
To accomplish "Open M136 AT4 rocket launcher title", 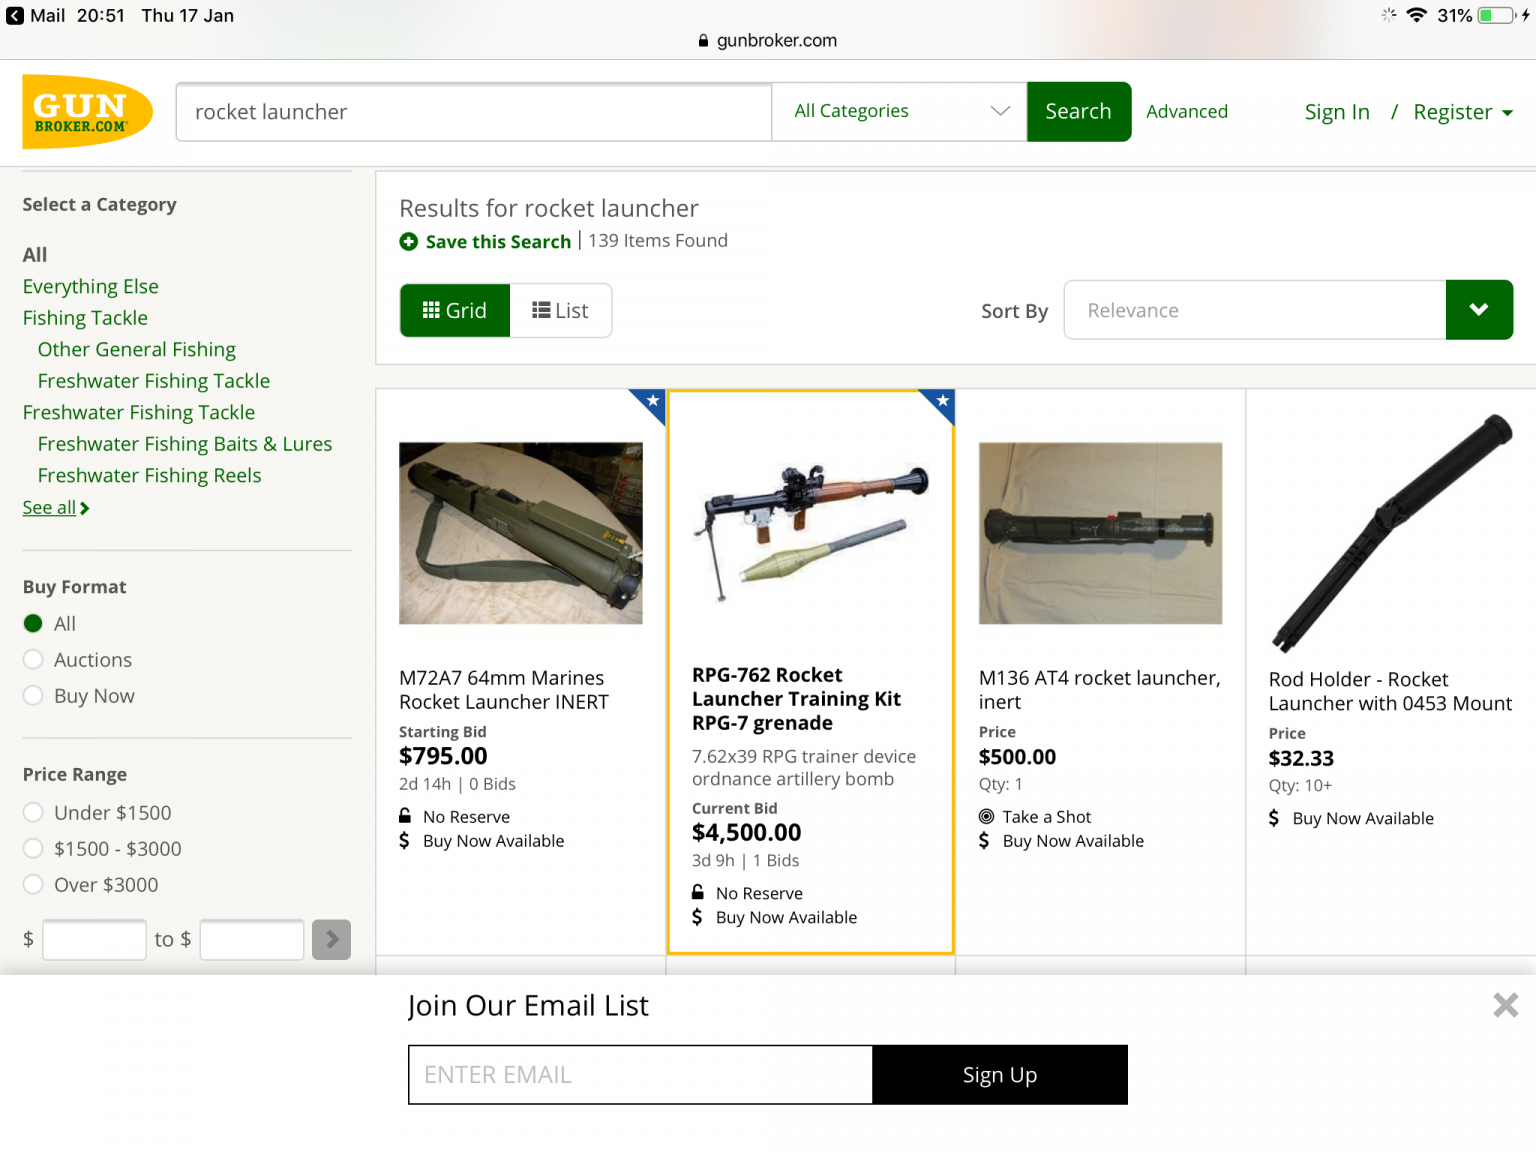I will pos(1100,690).
